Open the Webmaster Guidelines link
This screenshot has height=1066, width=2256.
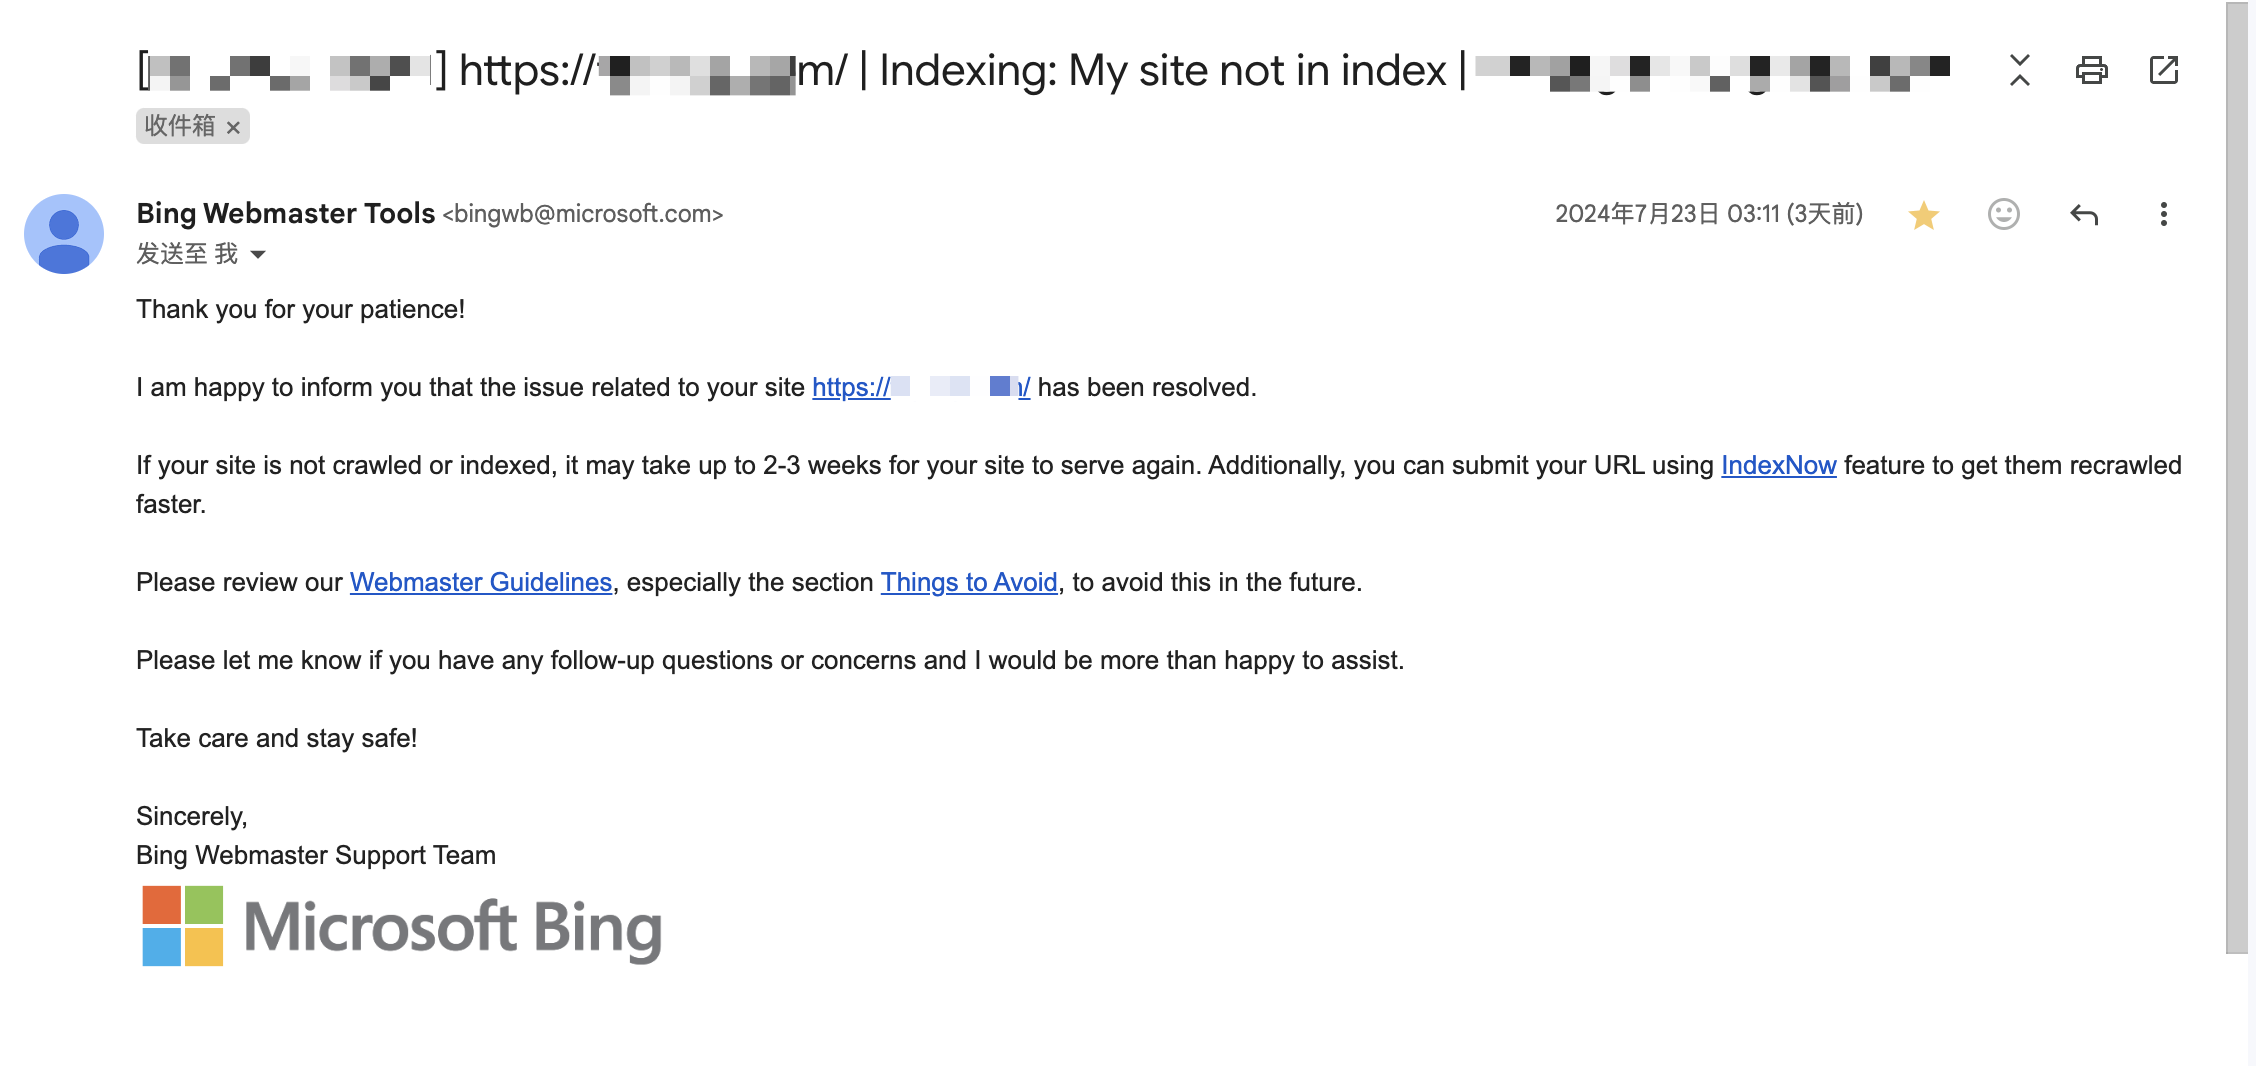(x=481, y=582)
